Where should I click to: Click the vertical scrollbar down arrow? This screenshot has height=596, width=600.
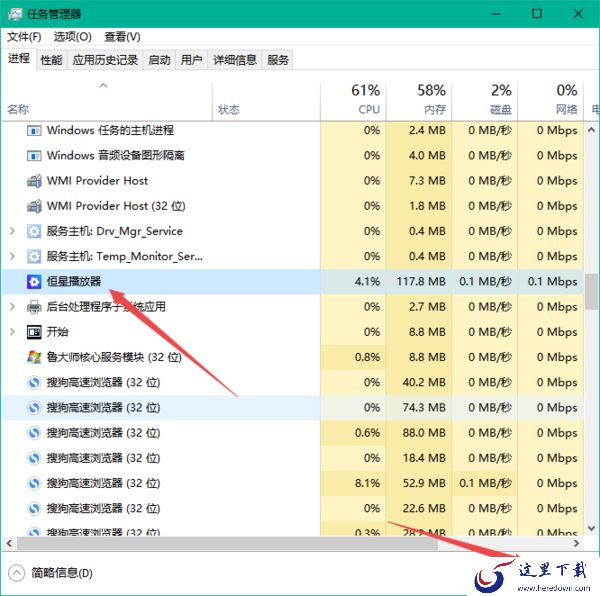pyautogui.click(x=591, y=528)
